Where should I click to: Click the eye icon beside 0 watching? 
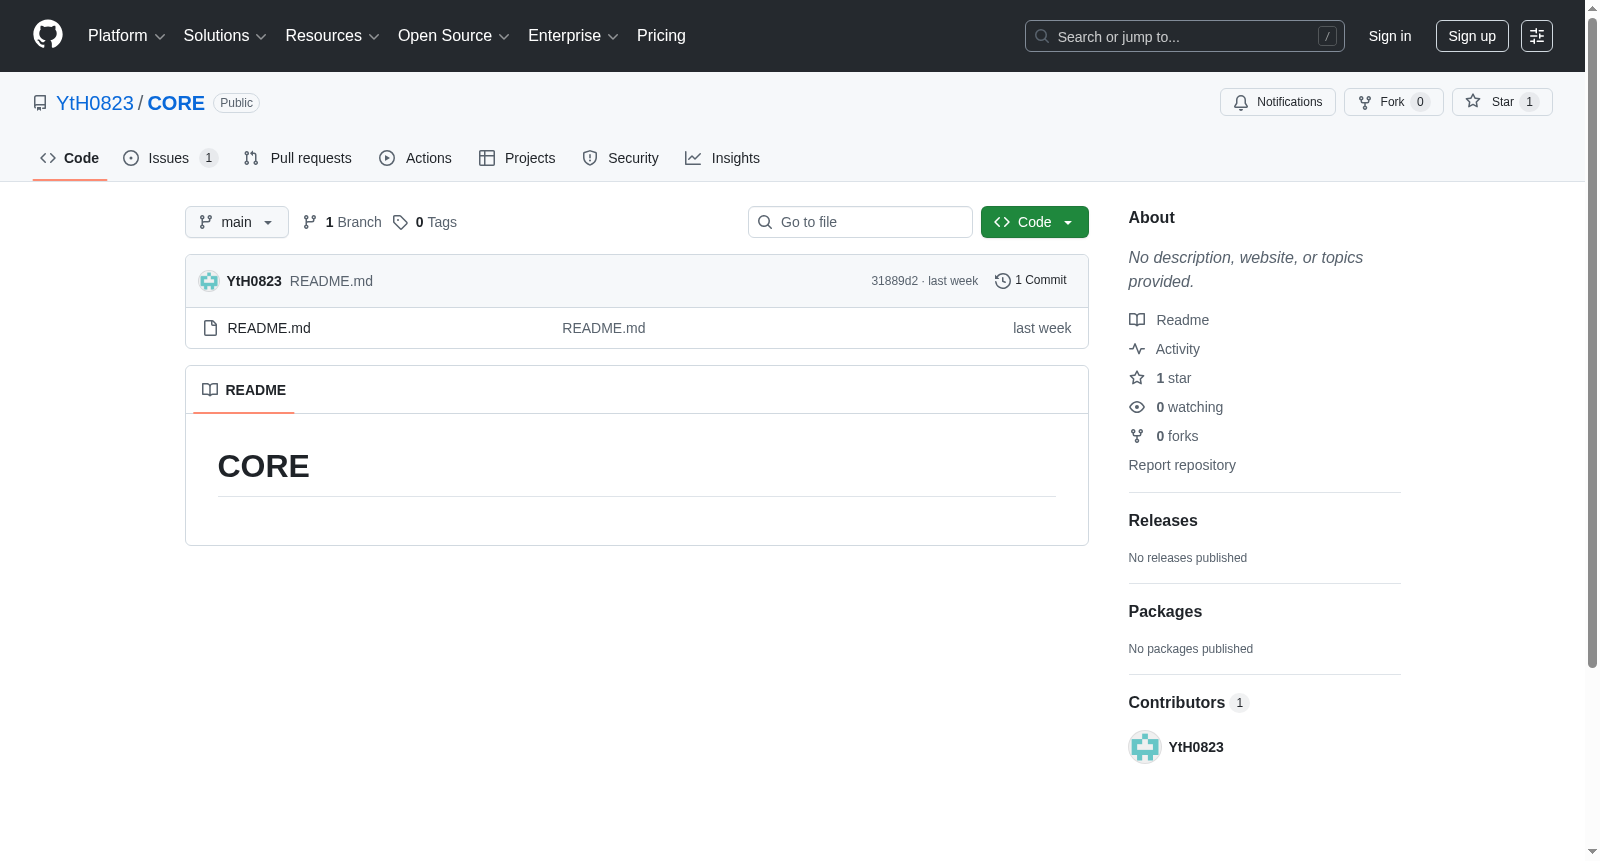click(1137, 407)
